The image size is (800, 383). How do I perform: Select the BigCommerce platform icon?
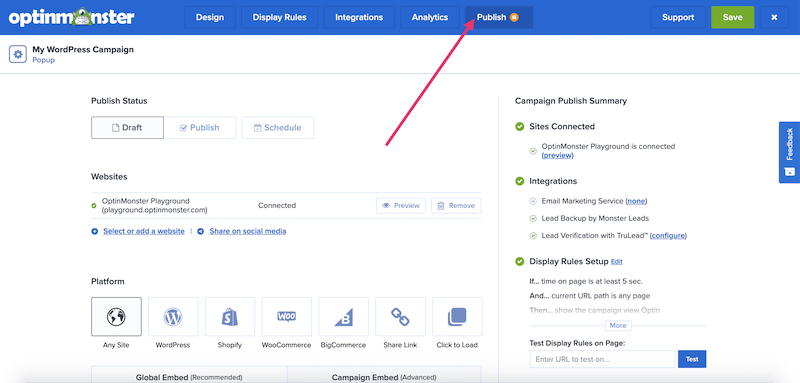343,317
